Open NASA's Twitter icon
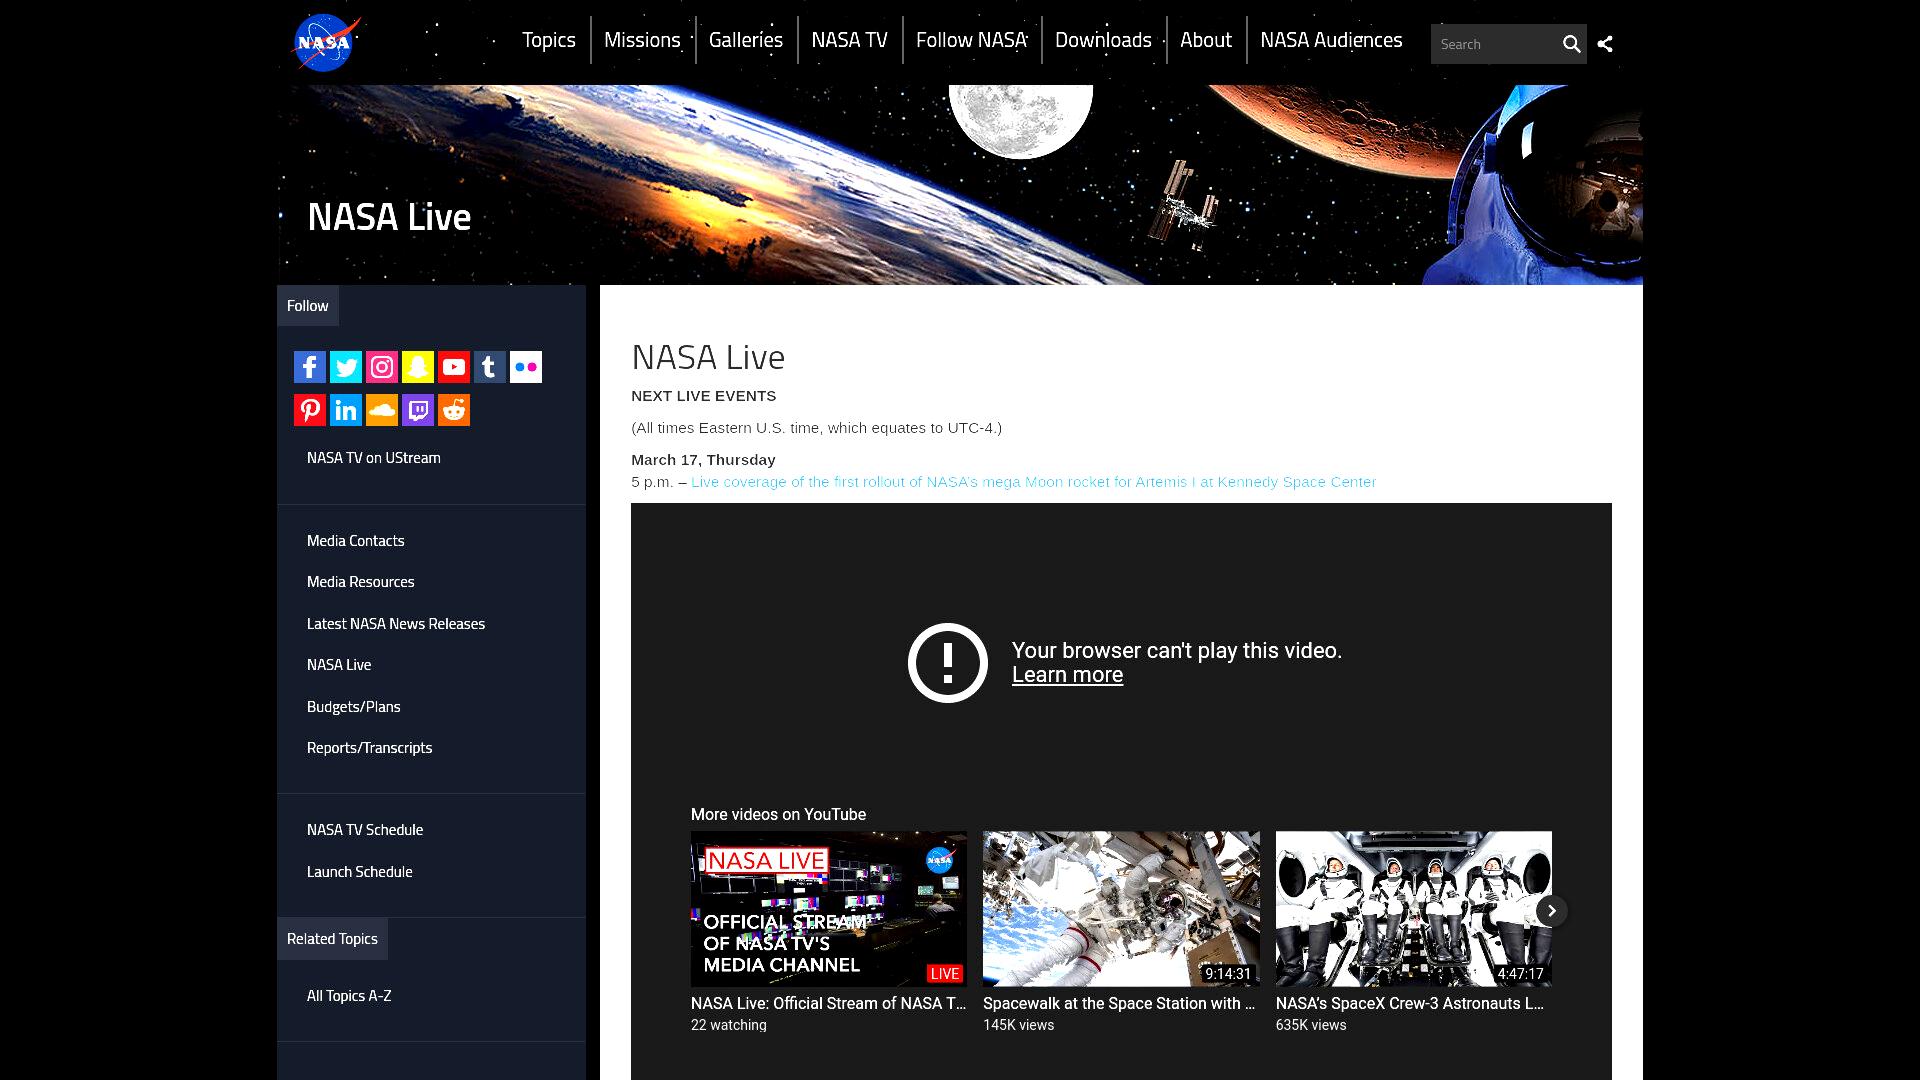Screen dimensions: 1920x1080 pos(346,367)
